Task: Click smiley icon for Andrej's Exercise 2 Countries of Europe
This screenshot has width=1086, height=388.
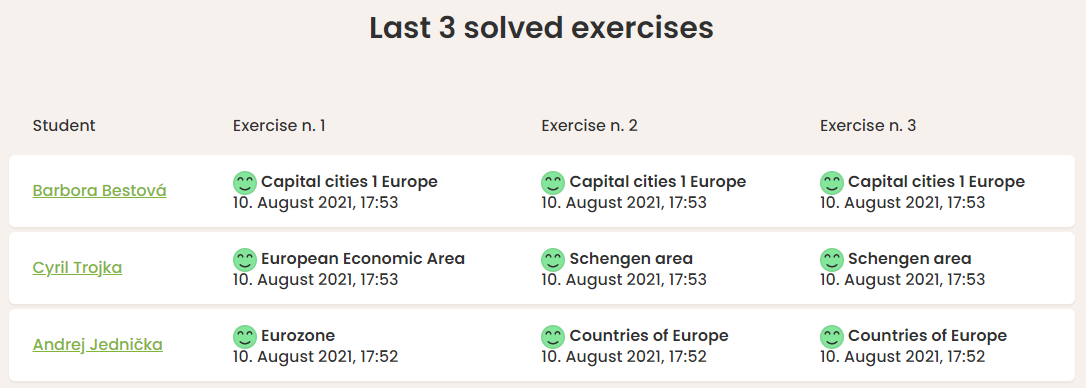Action: coord(553,337)
